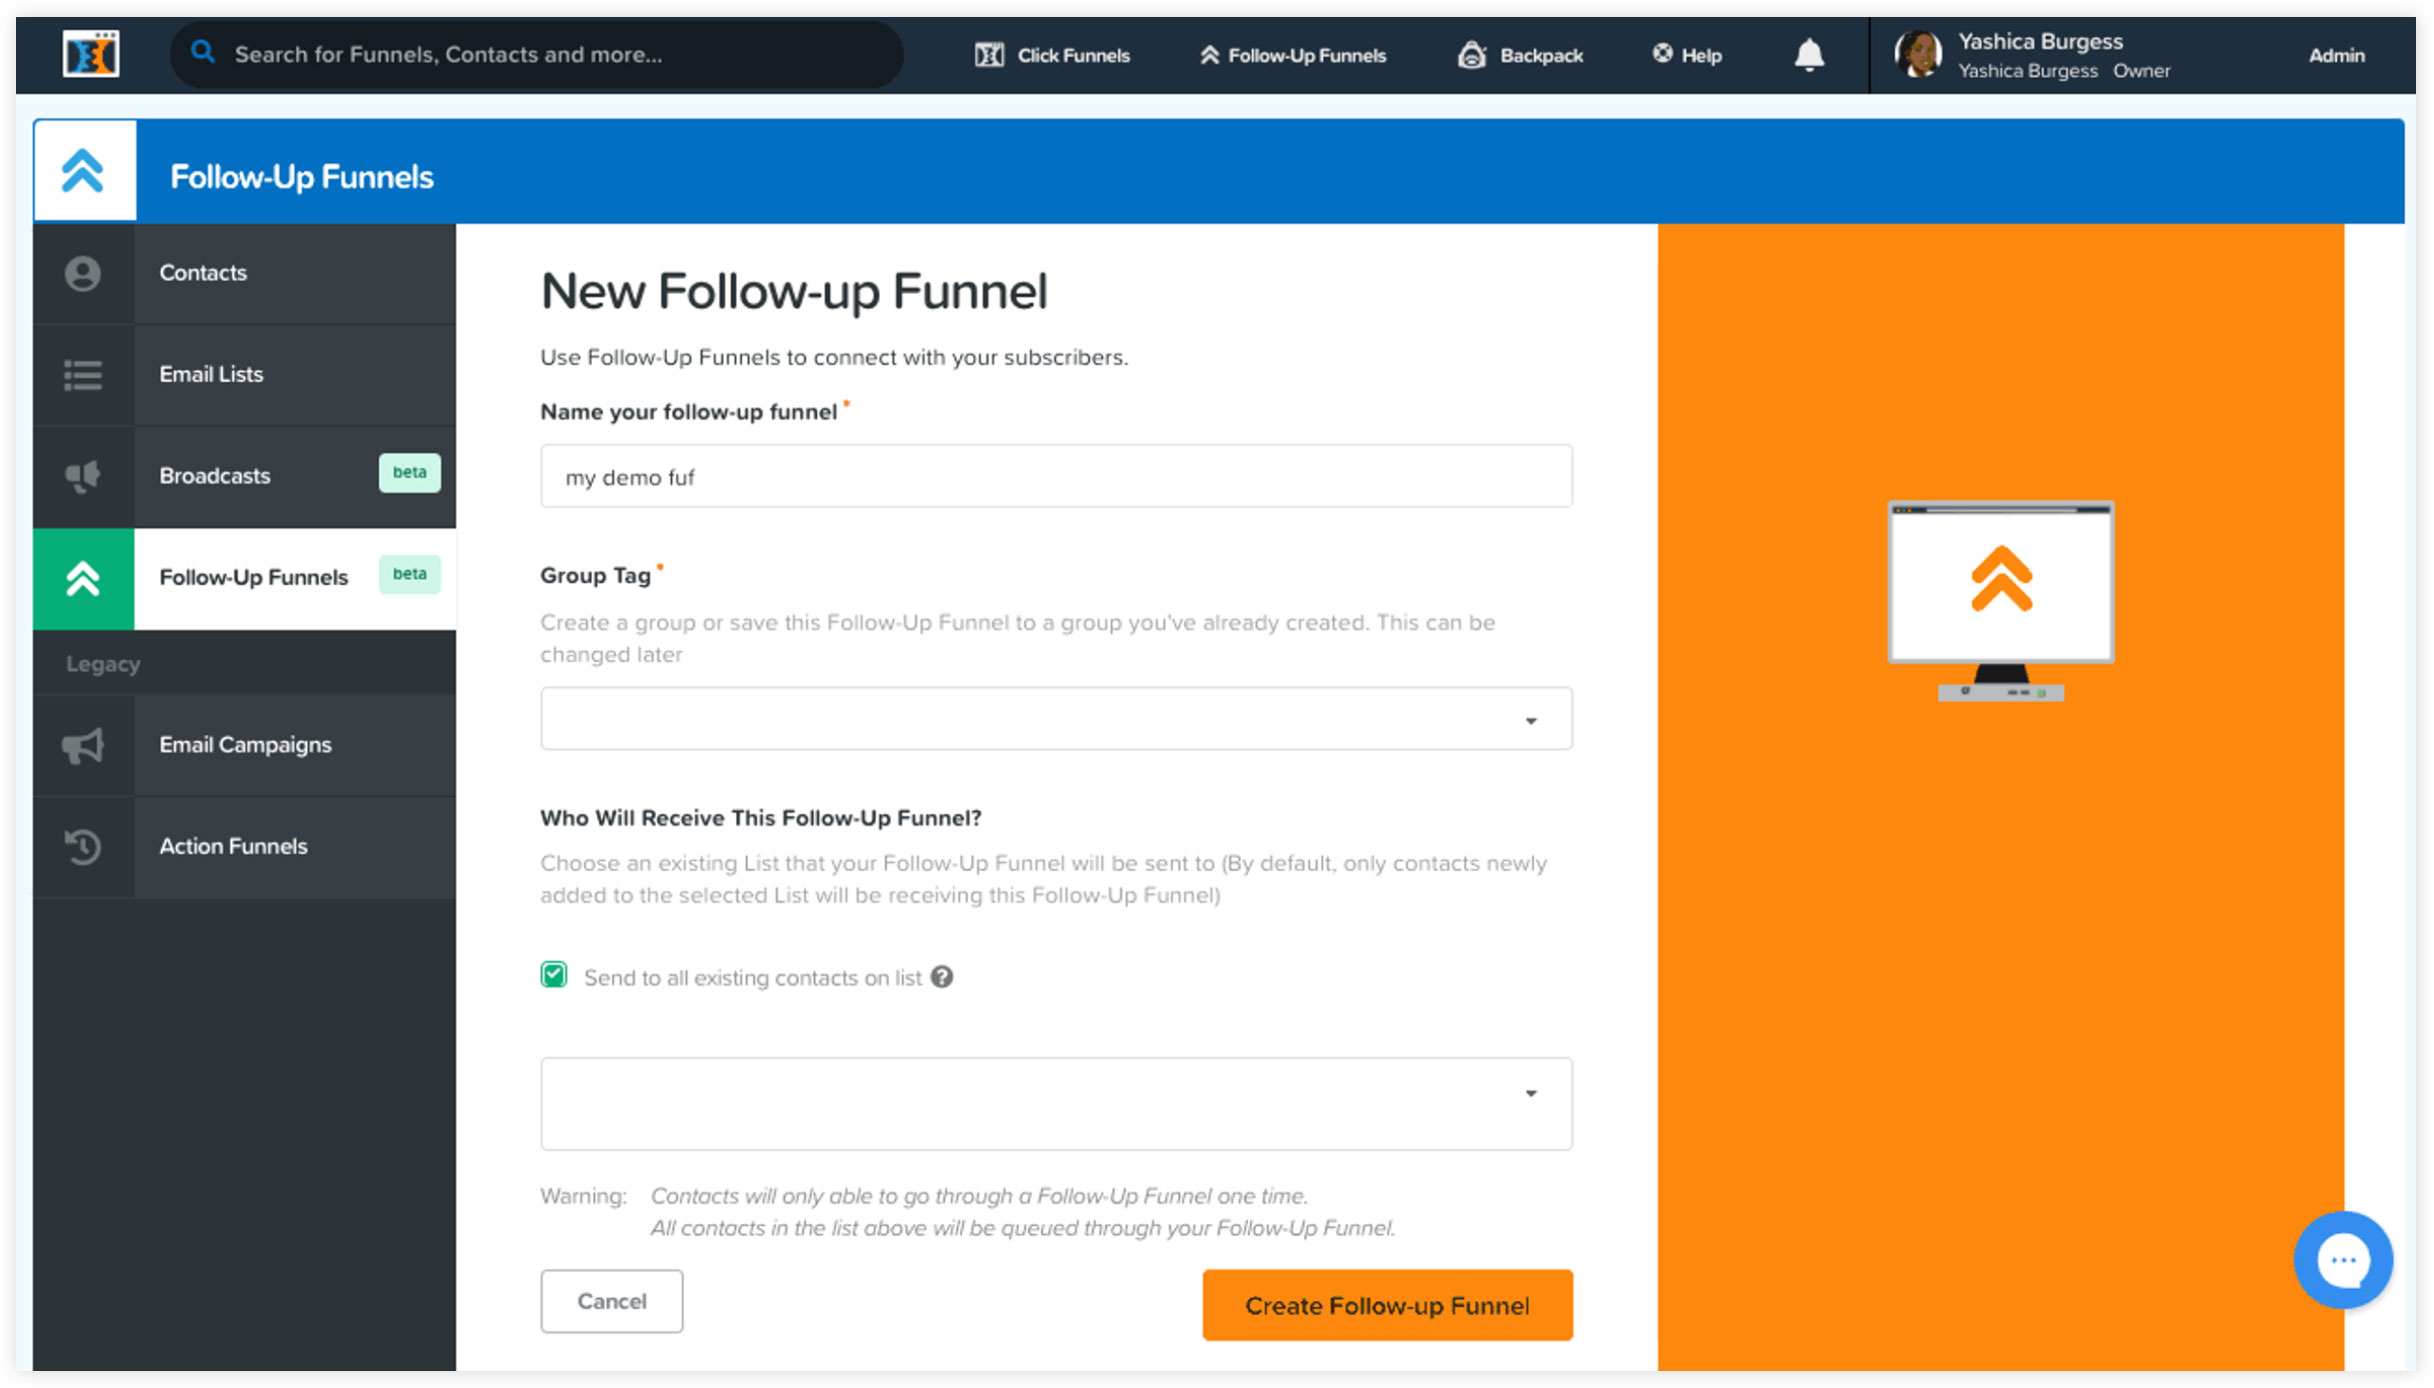The height and width of the screenshot is (1388, 2434).
Task: Open Click Funnels in top navigation
Action: click(x=1052, y=55)
